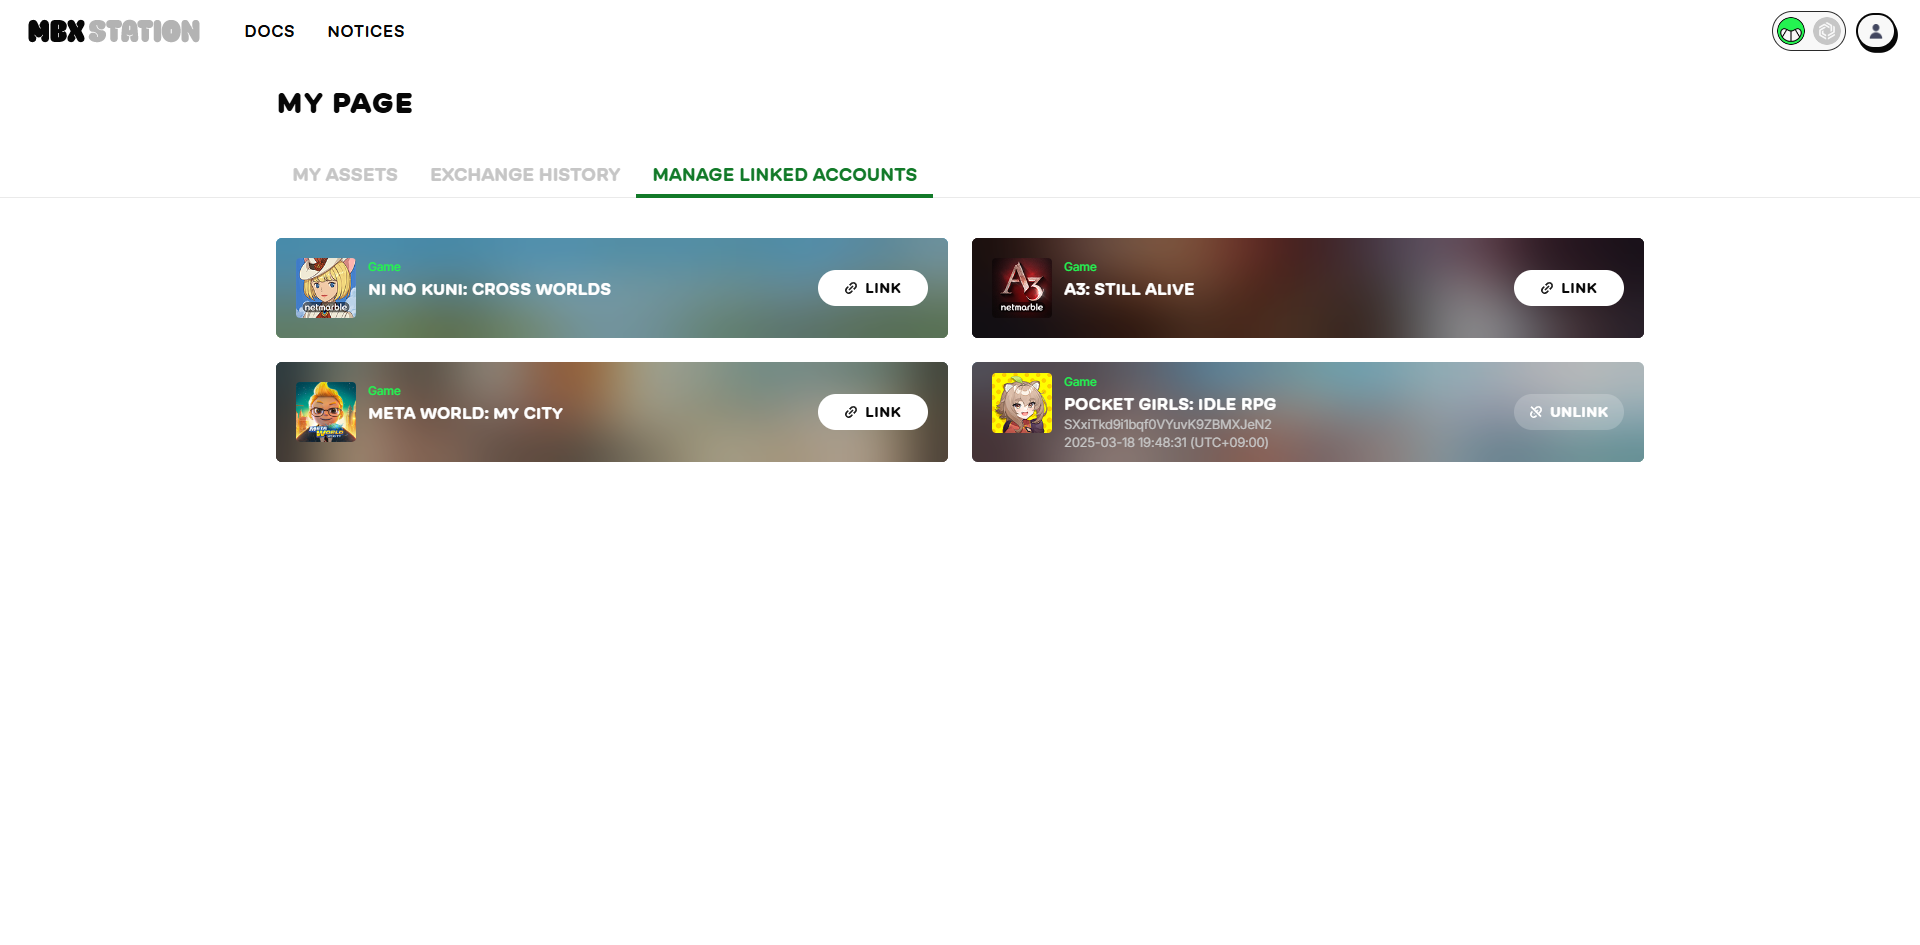
Task: Click the MBX Station logo
Action: [114, 32]
